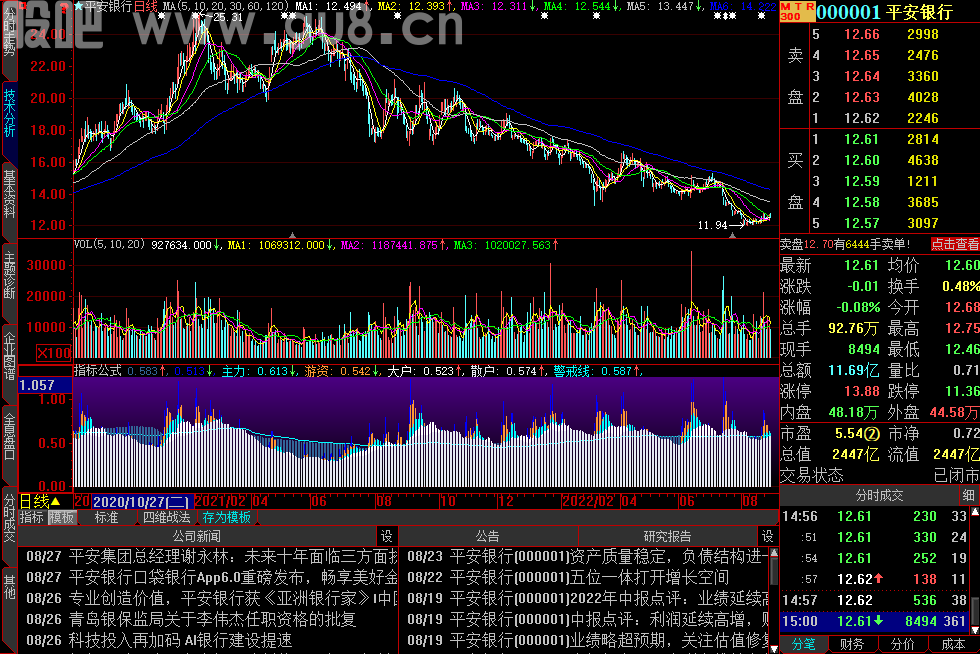Click the 公司新闻 panel header
980x654 pixels.
(196, 536)
